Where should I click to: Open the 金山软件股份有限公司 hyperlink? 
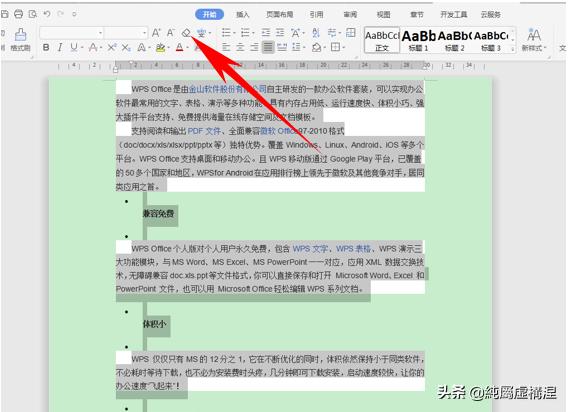pos(227,89)
